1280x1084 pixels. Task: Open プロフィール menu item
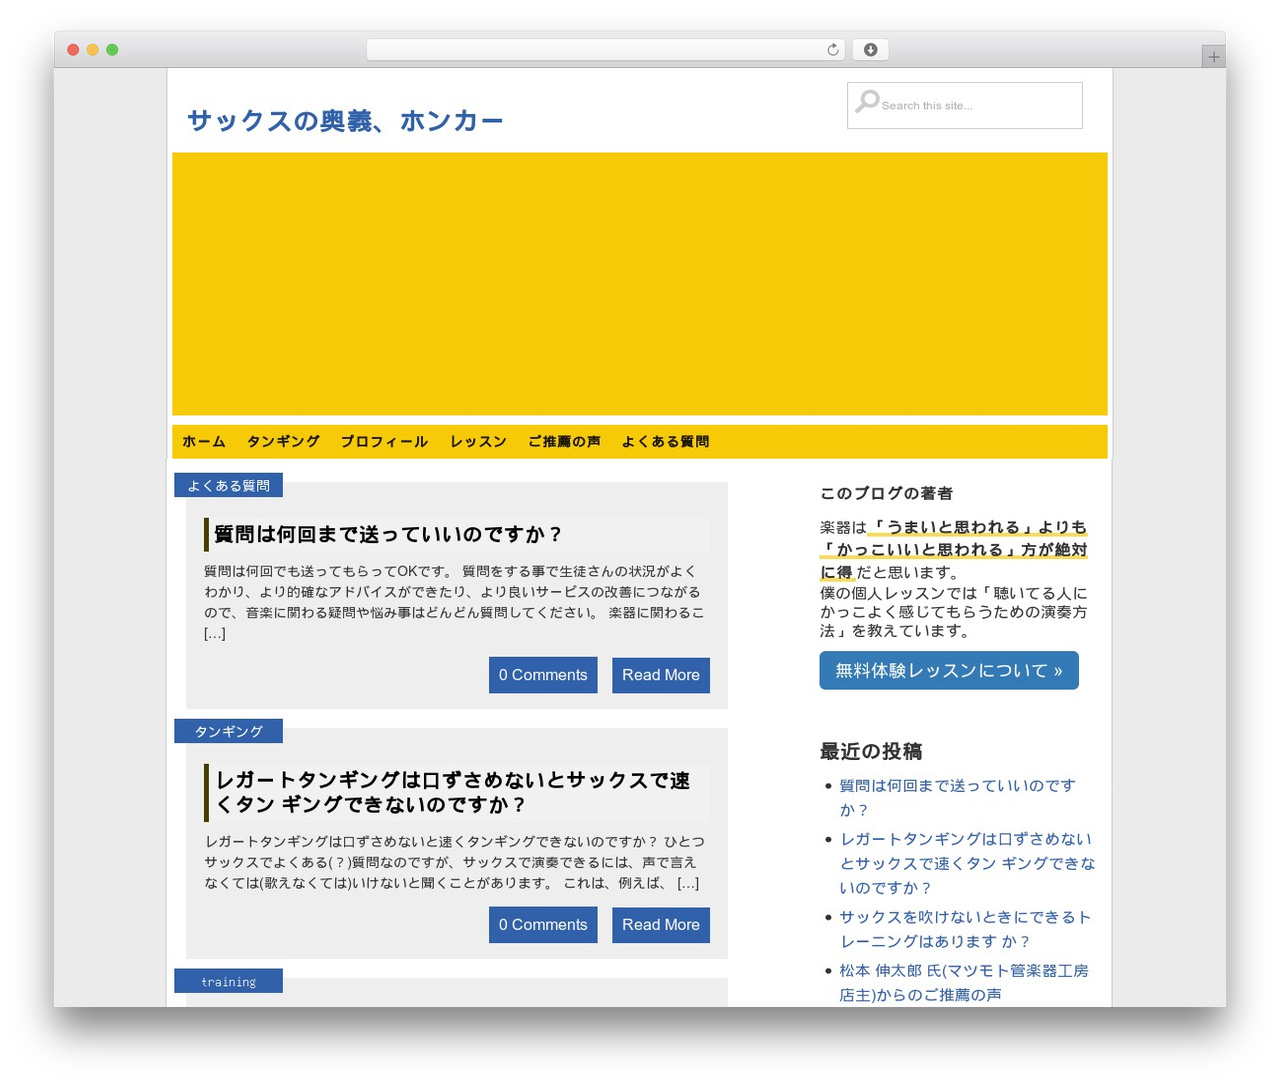point(384,442)
